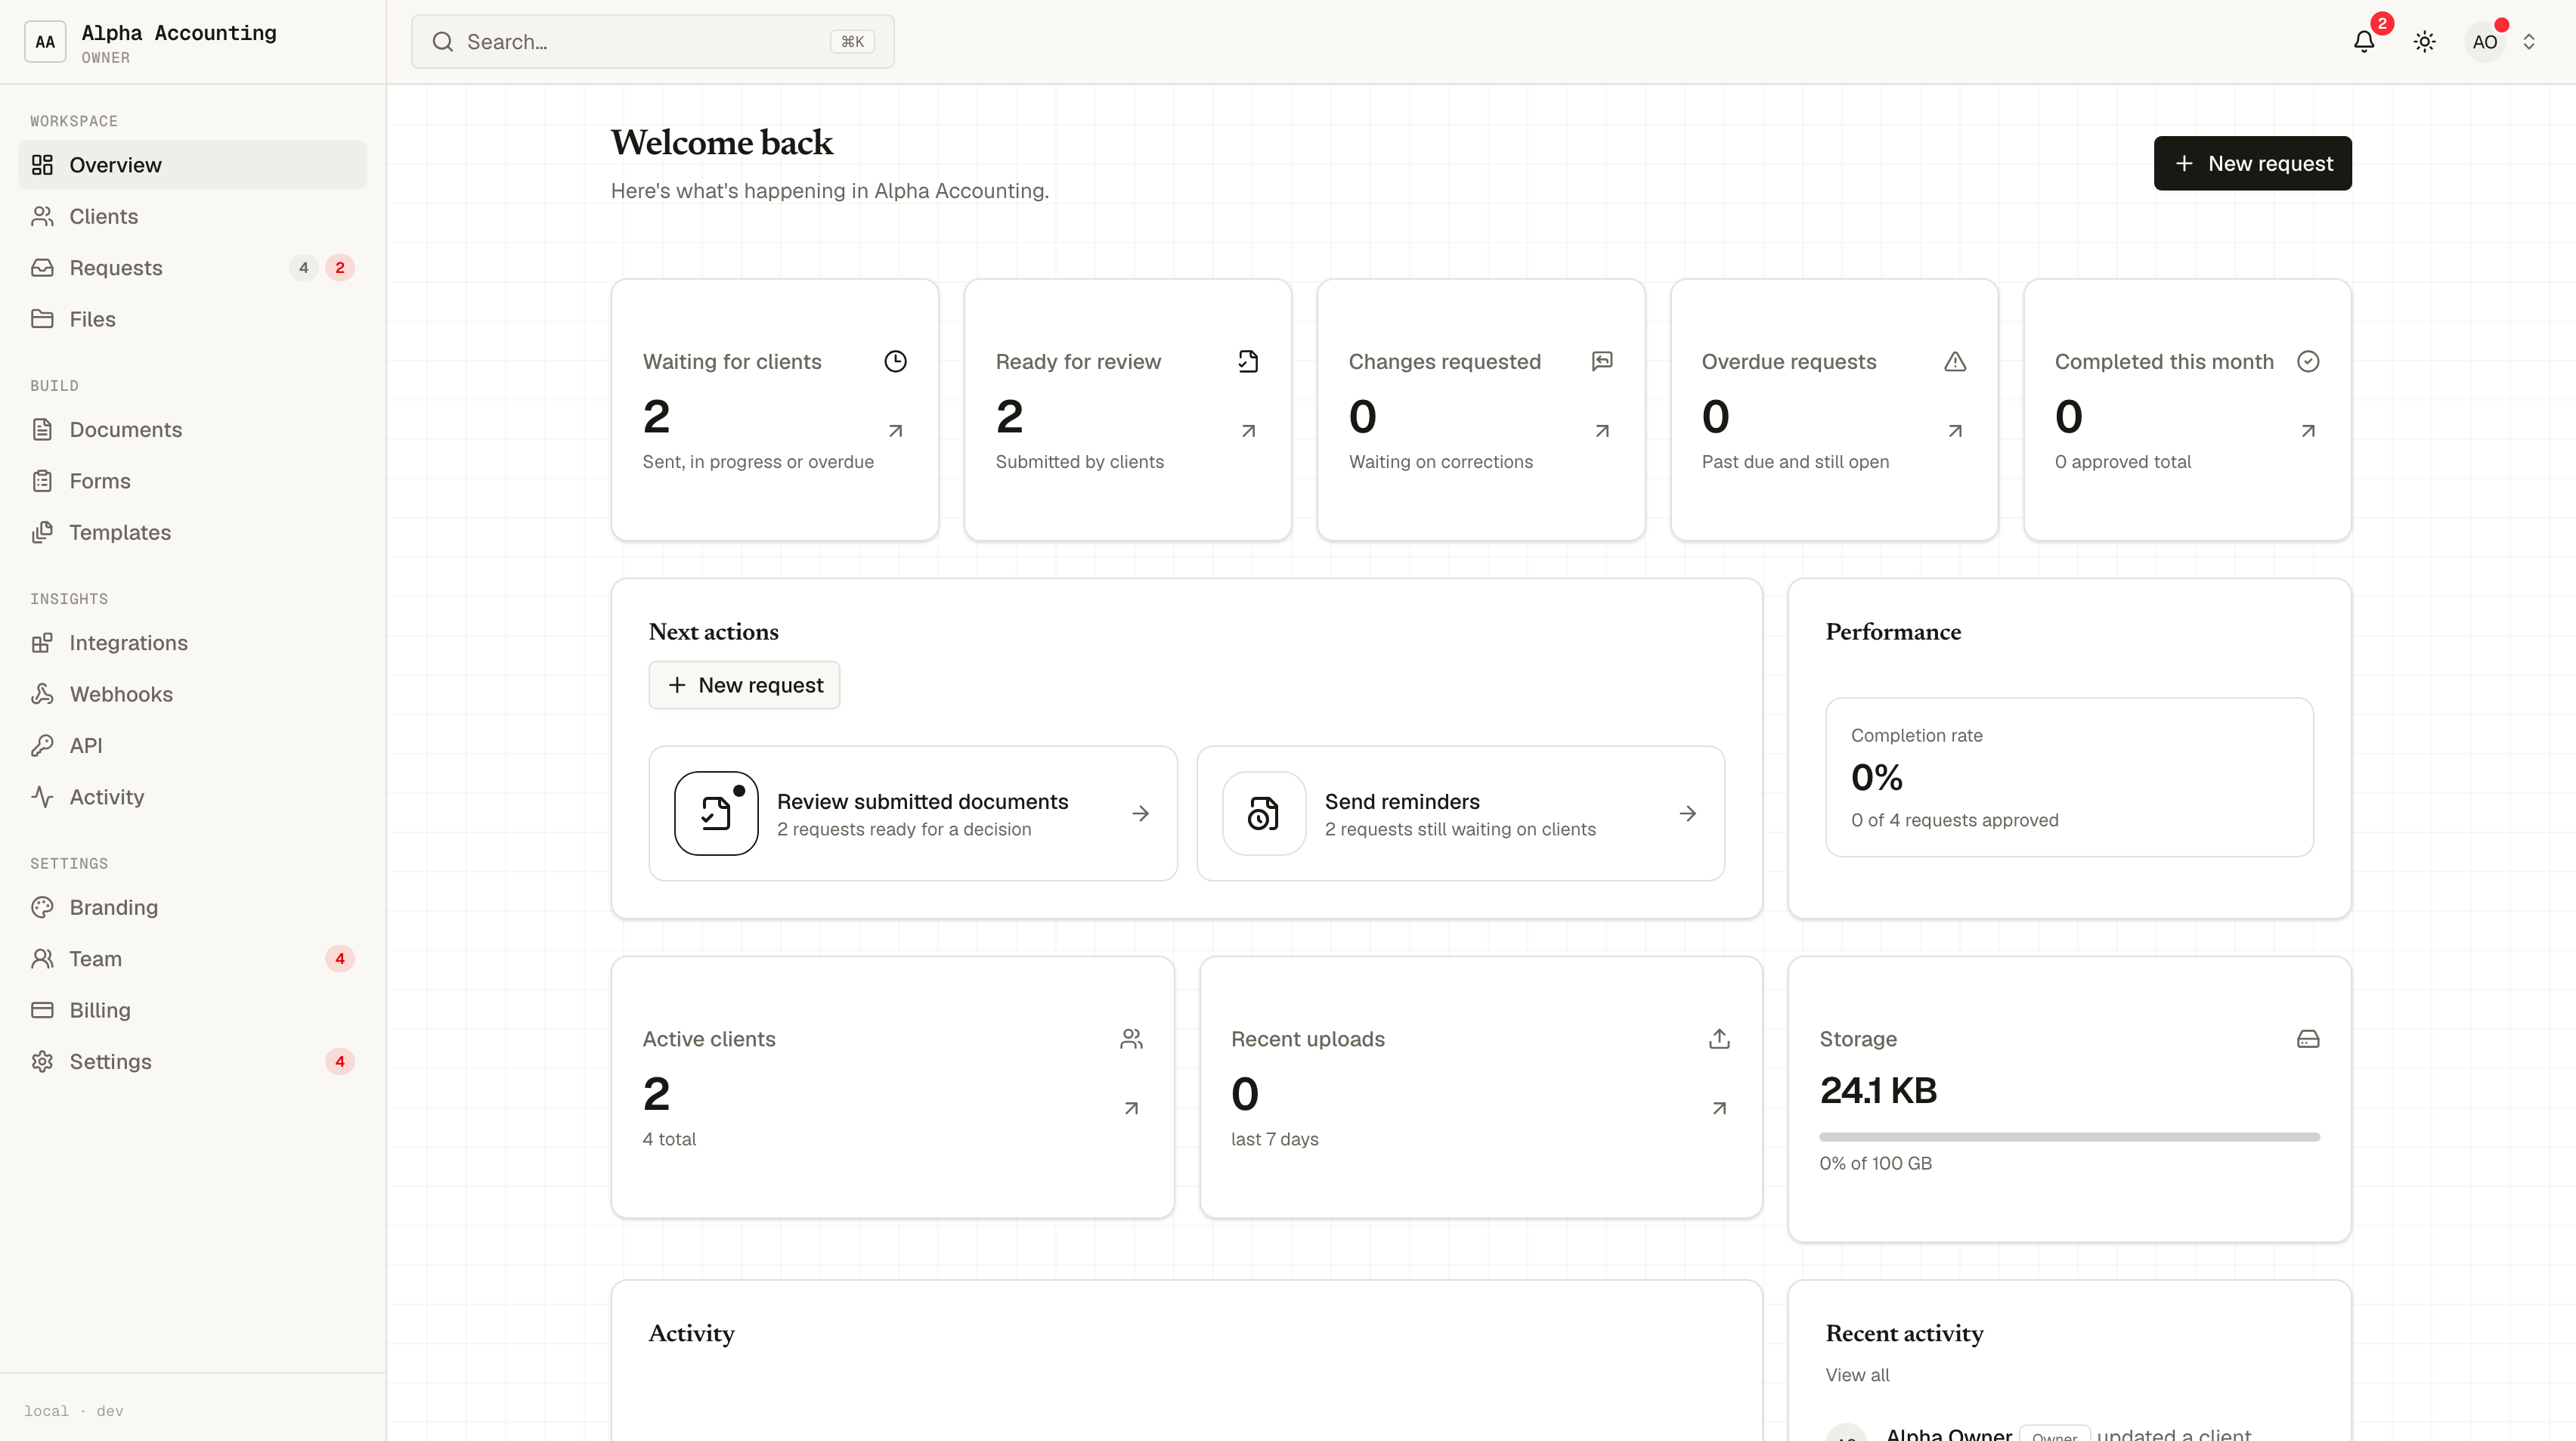Click View all under Recent activity
The height and width of the screenshot is (1441, 2576).
(x=1857, y=1375)
